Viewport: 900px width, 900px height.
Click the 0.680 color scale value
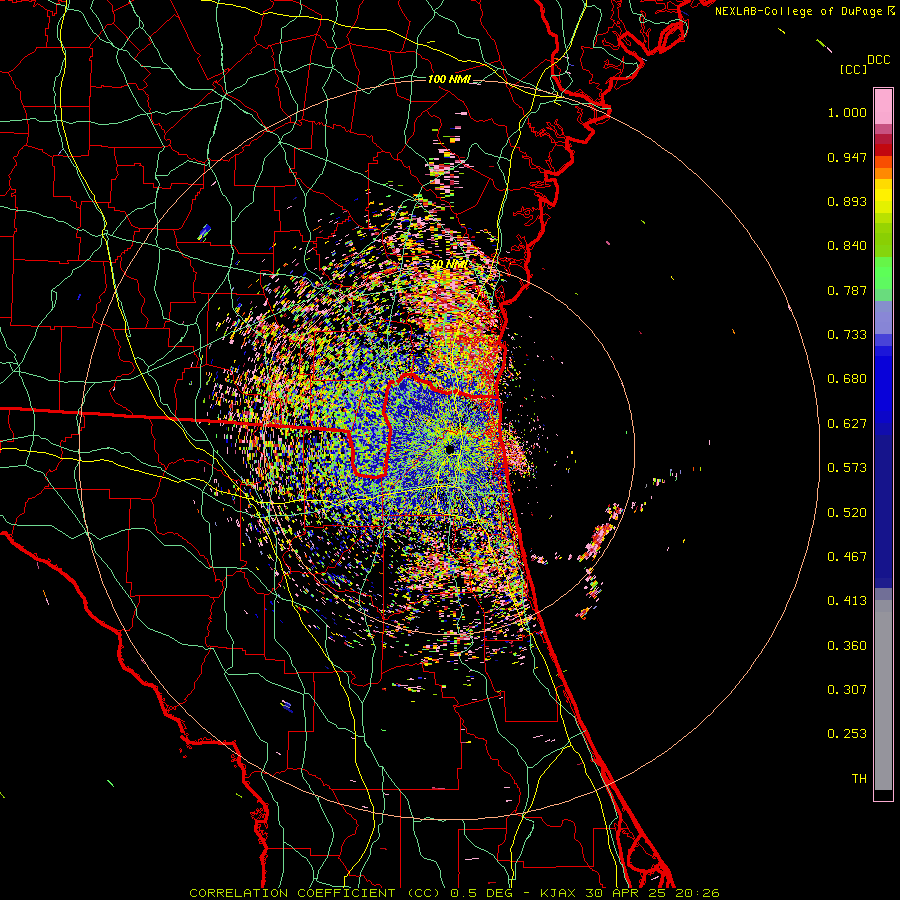847,379
